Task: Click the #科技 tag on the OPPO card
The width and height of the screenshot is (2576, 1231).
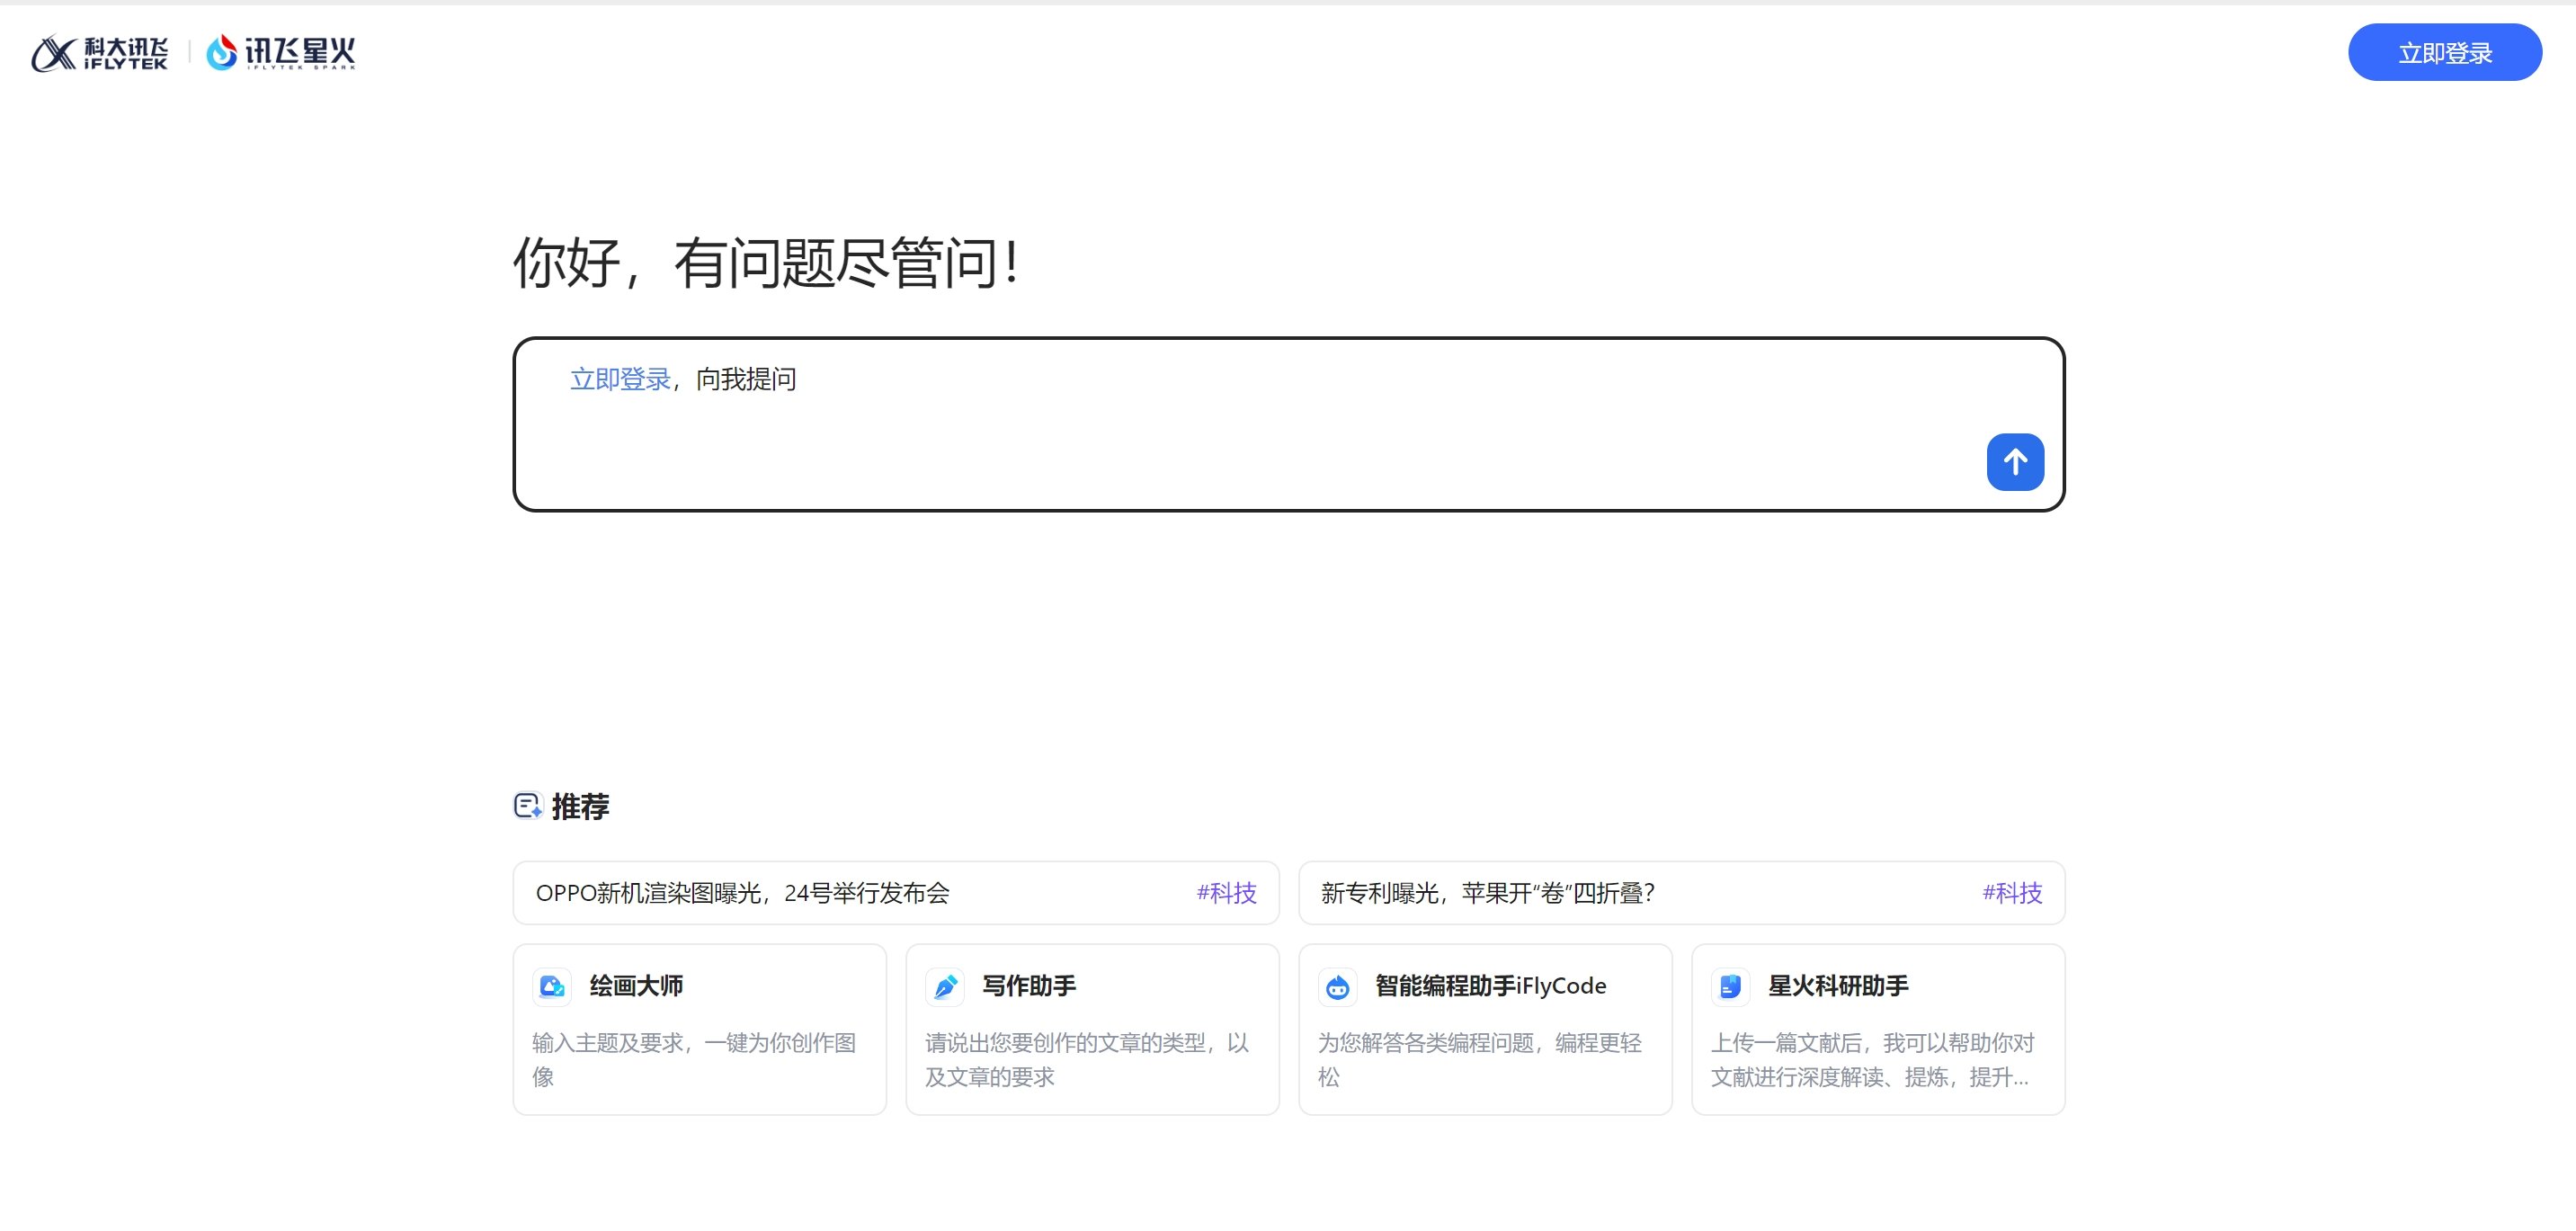Action: (1227, 893)
